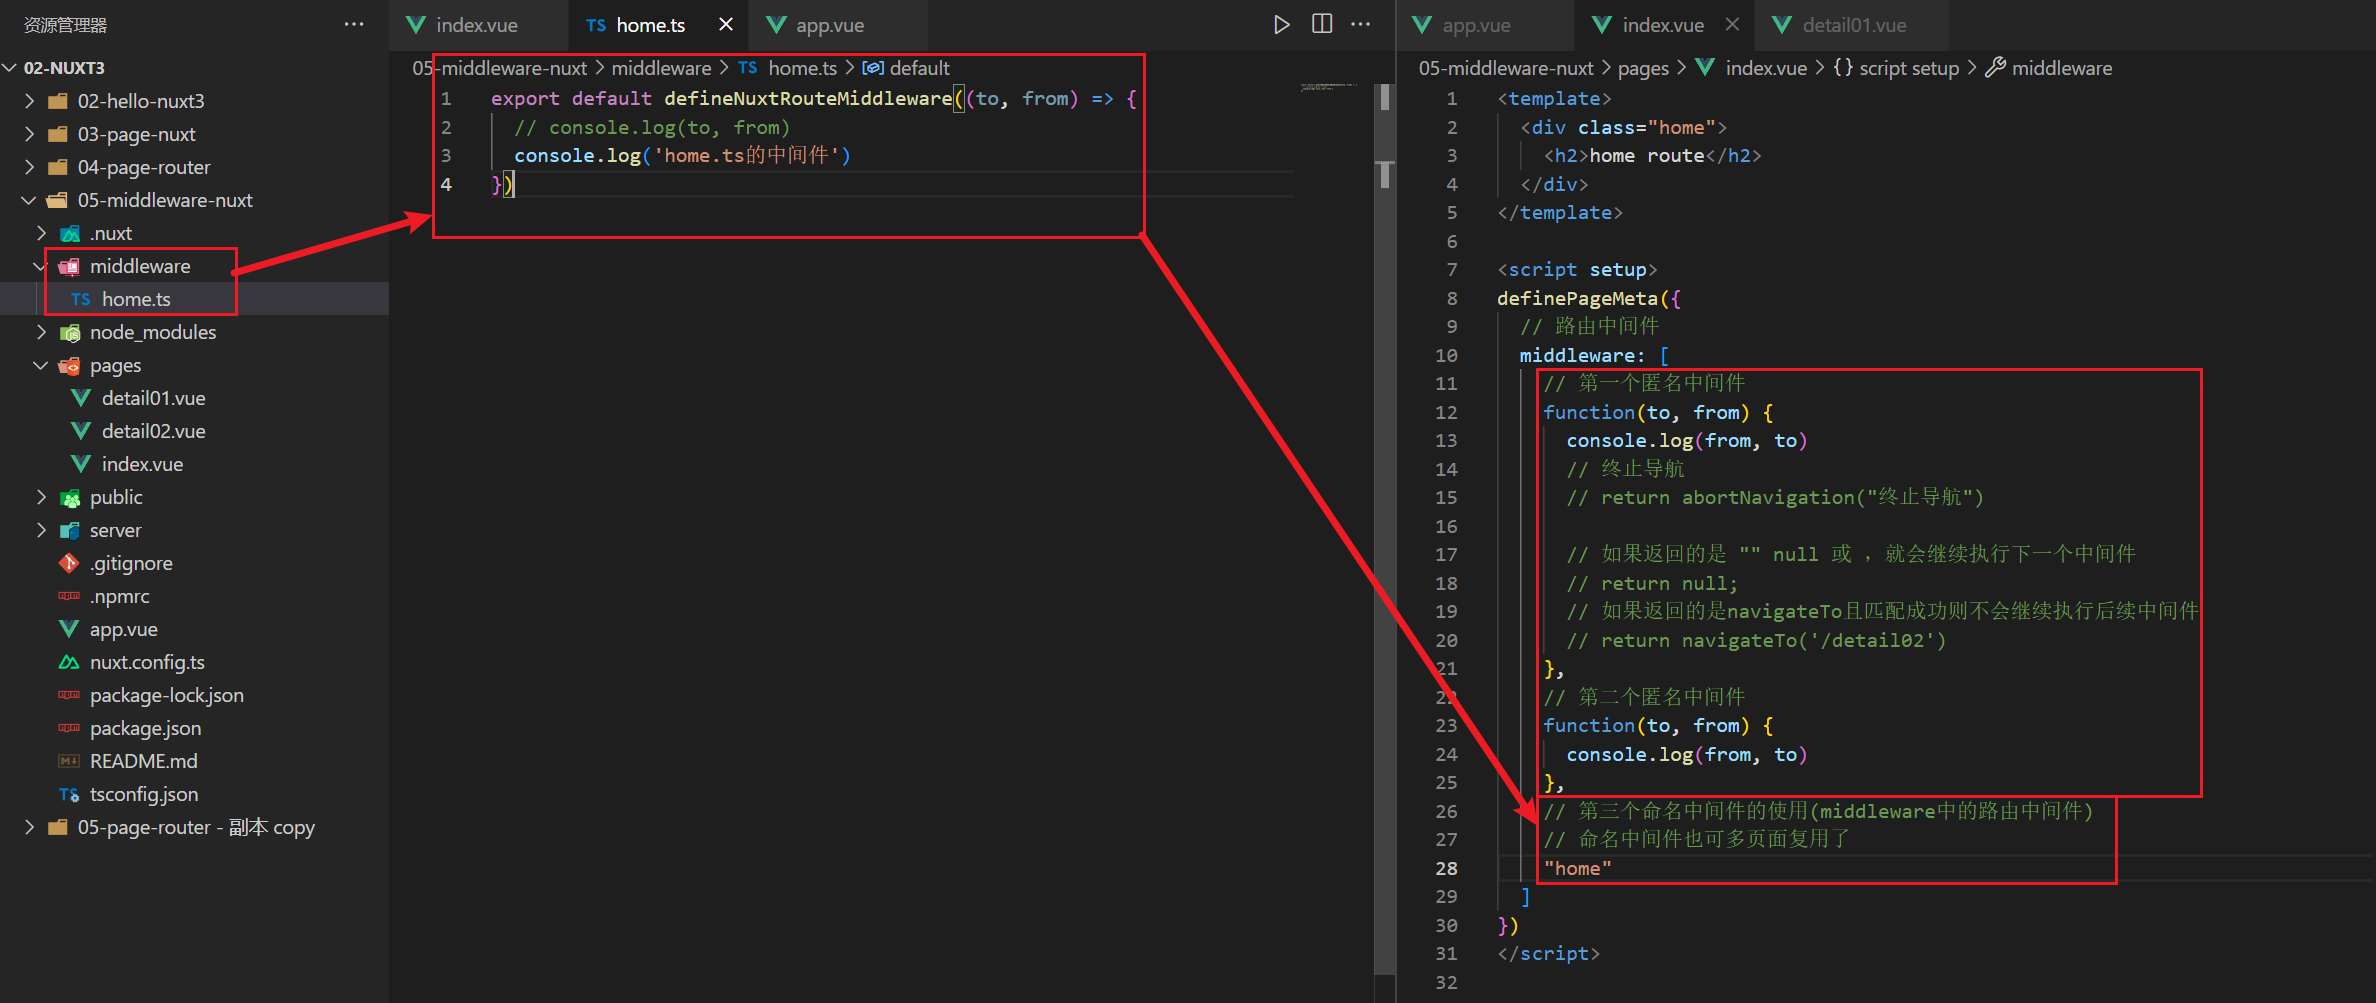
Task: Click the TS icon beside home.ts in explorer
Action: (81, 299)
